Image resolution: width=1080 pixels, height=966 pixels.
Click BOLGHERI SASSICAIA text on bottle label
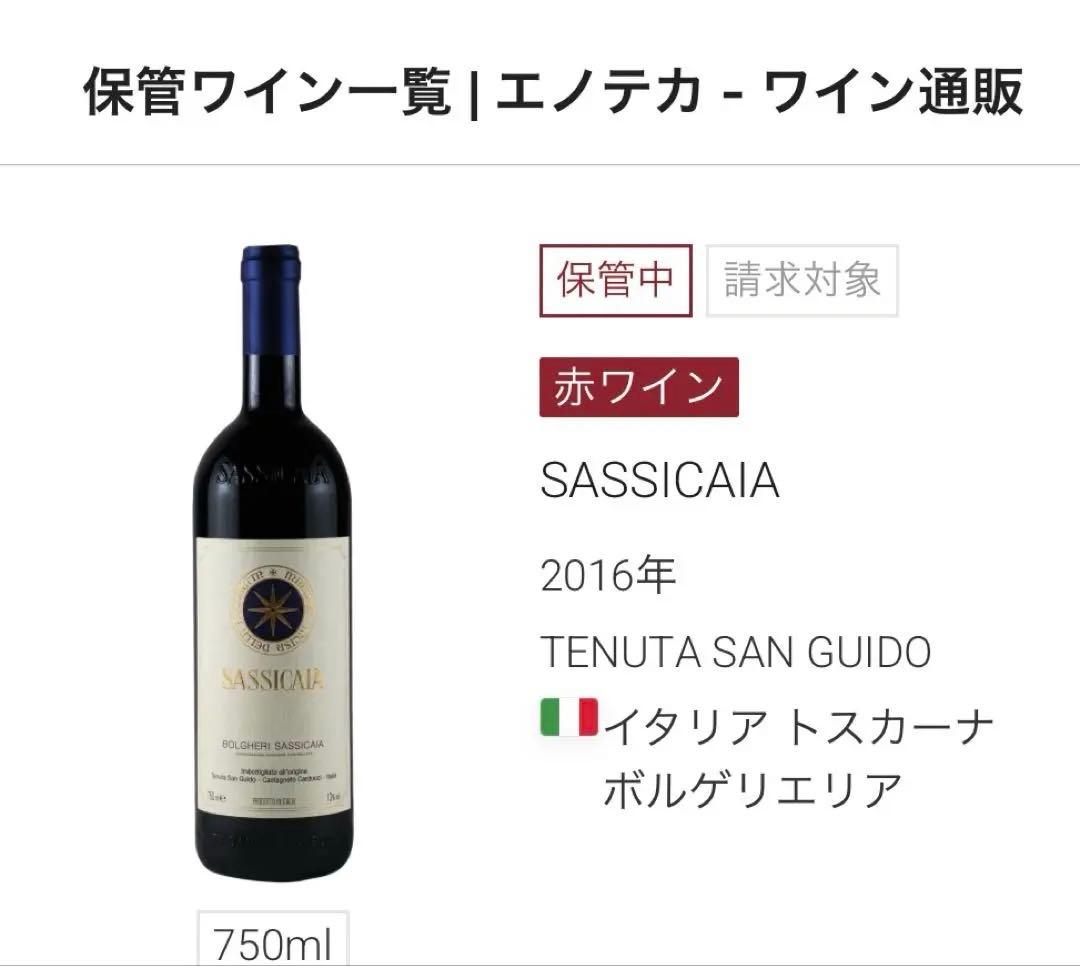pyautogui.click(x=273, y=745)
